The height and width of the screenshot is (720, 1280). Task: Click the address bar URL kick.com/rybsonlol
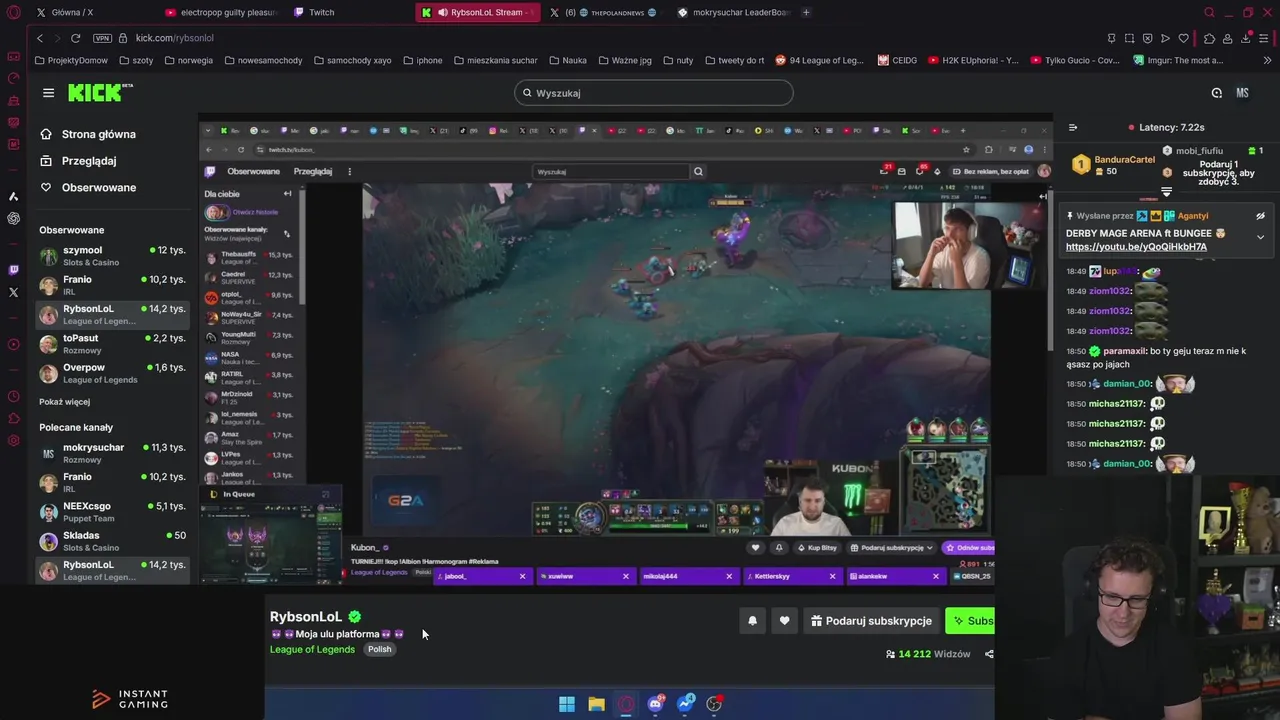coord(175,38)
